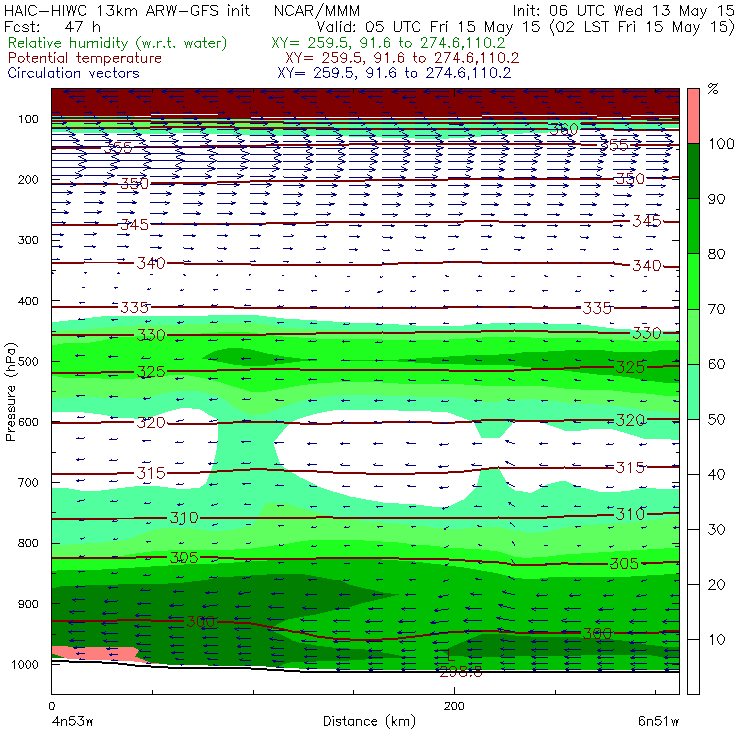Click the white 10–20% legend box
Screen dimensions: 740x740
tap(693, 612)
